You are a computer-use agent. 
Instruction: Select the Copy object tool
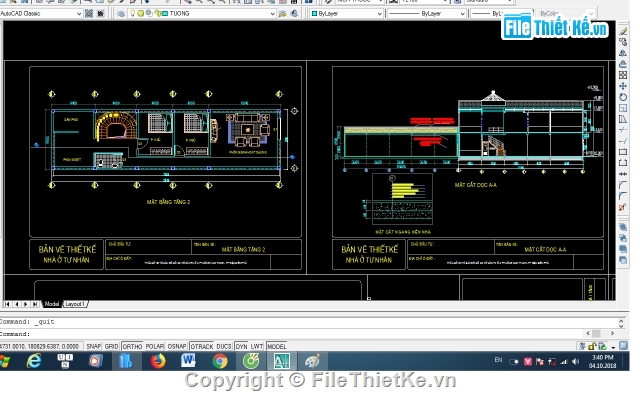coord(623,42)
